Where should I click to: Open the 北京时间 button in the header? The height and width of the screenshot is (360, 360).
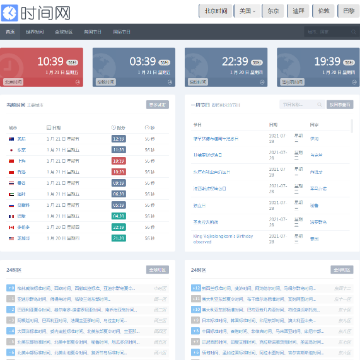click(x=216, y=11)
